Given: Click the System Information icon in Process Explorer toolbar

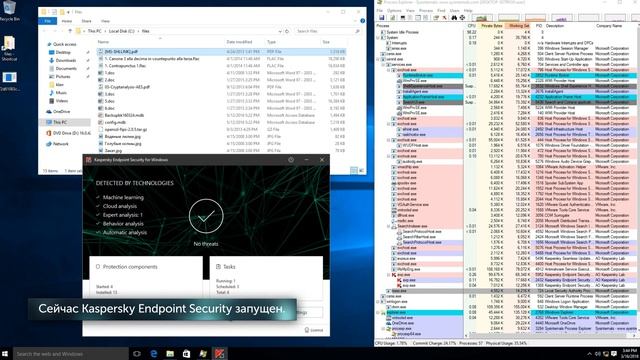Looking at the screenshot, I should coord(403,18).
